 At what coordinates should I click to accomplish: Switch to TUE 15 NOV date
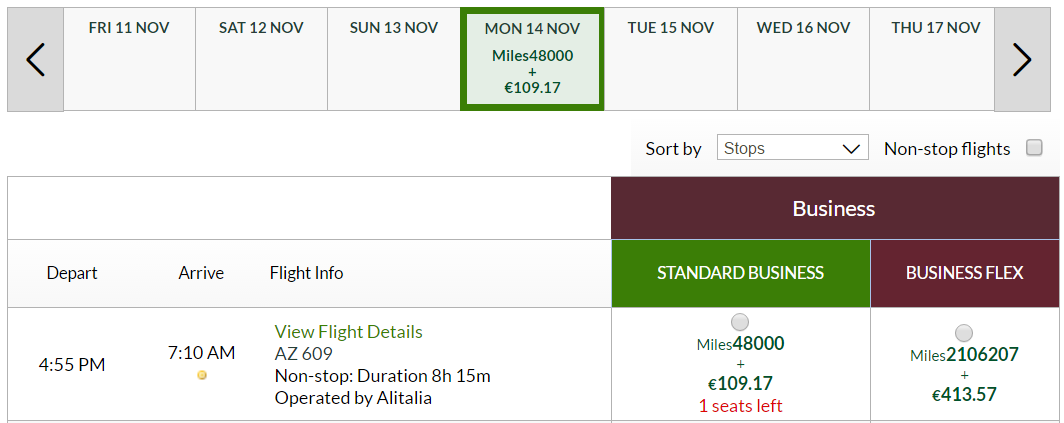(x=670, y=59)
